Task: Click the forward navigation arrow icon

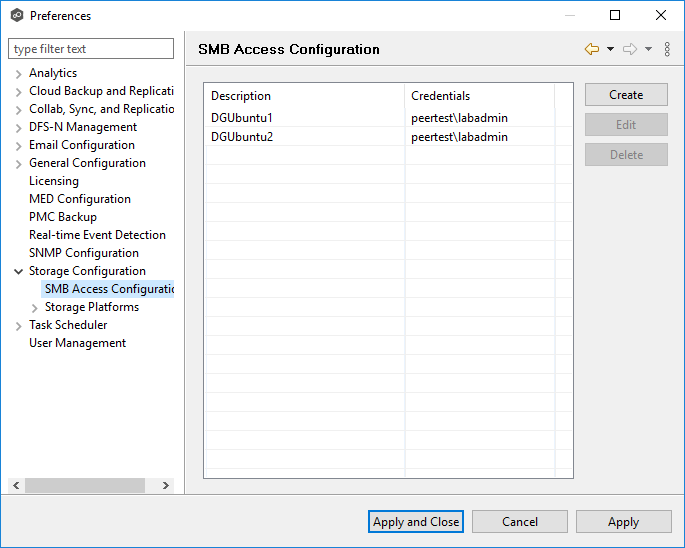Action: (x=630, y=49)
